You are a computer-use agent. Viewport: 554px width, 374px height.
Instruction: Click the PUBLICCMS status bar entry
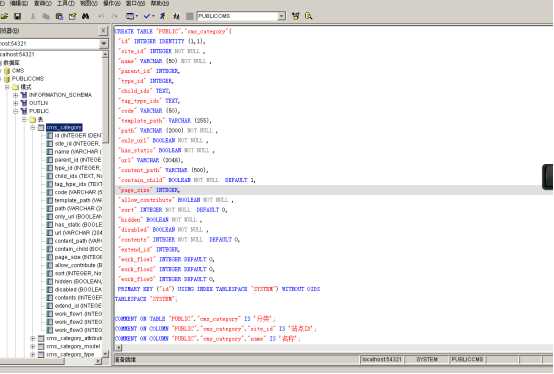(x=467, y=360)
